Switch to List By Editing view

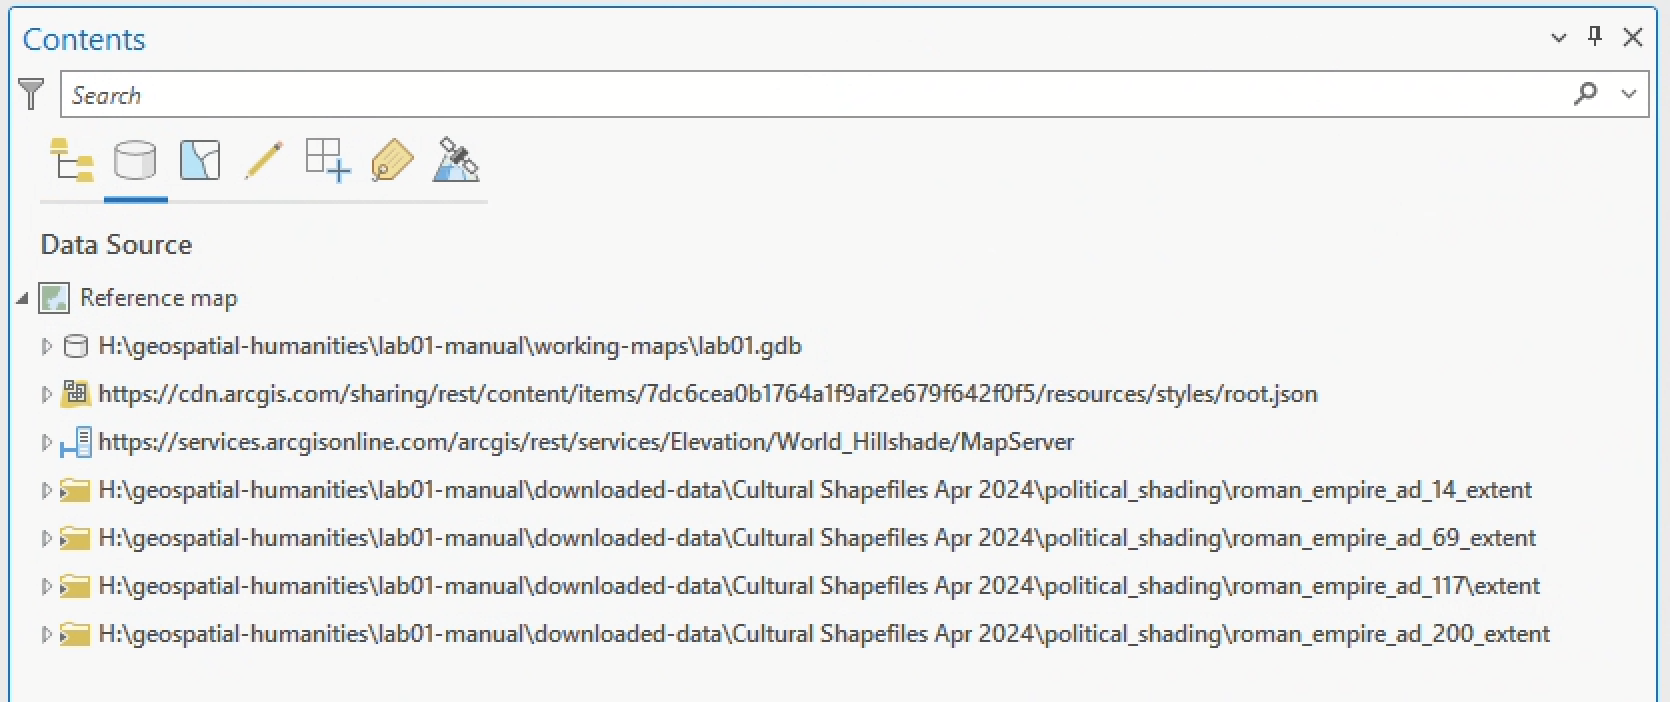click(263, 160)
